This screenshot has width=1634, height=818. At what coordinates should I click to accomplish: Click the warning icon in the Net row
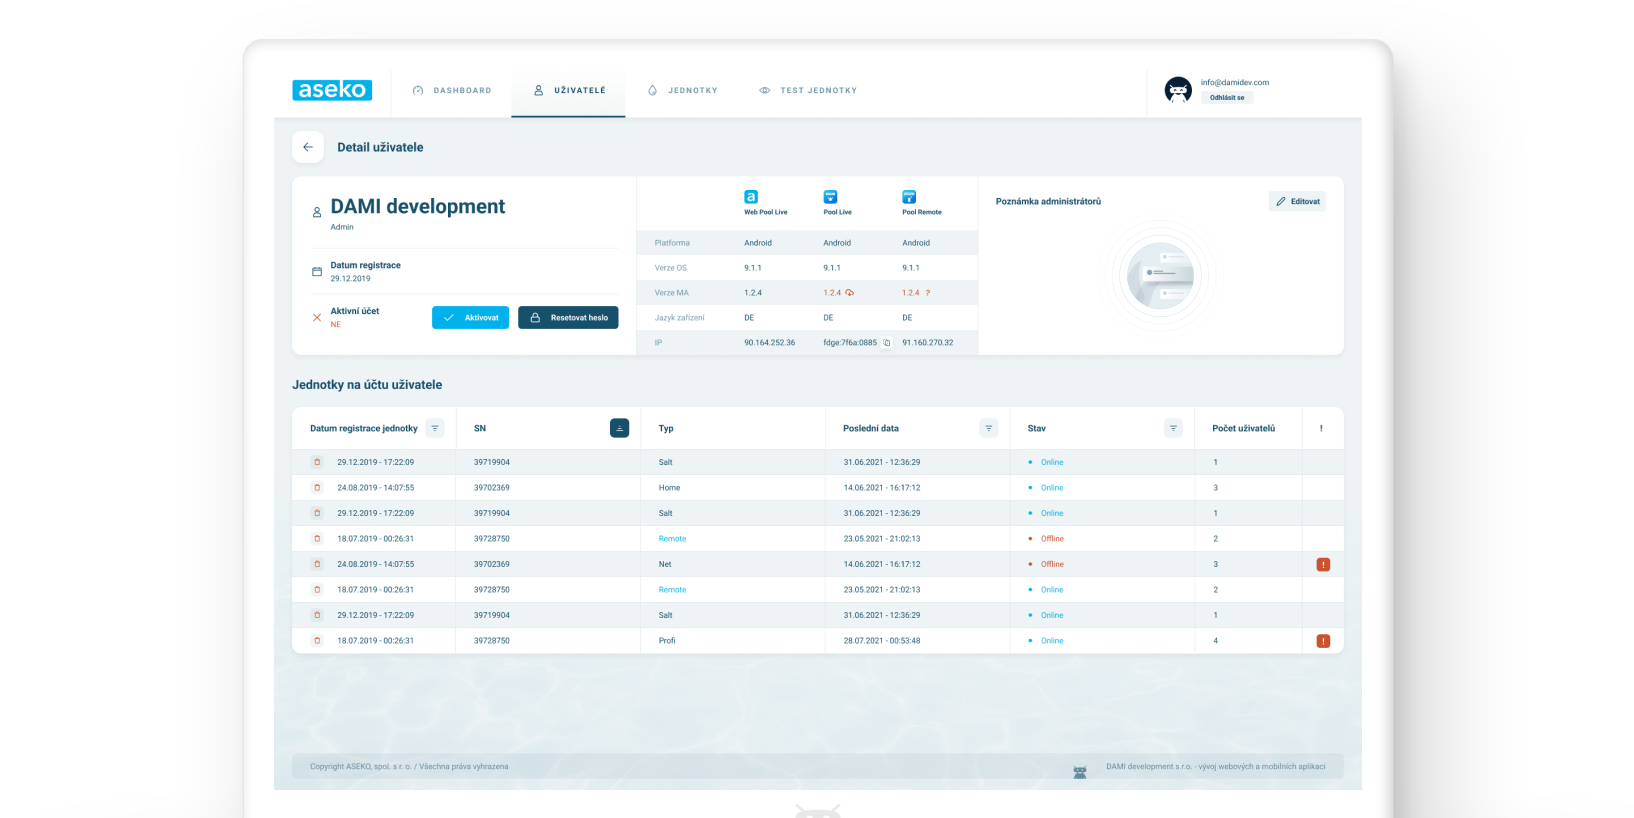[1323, 565]
